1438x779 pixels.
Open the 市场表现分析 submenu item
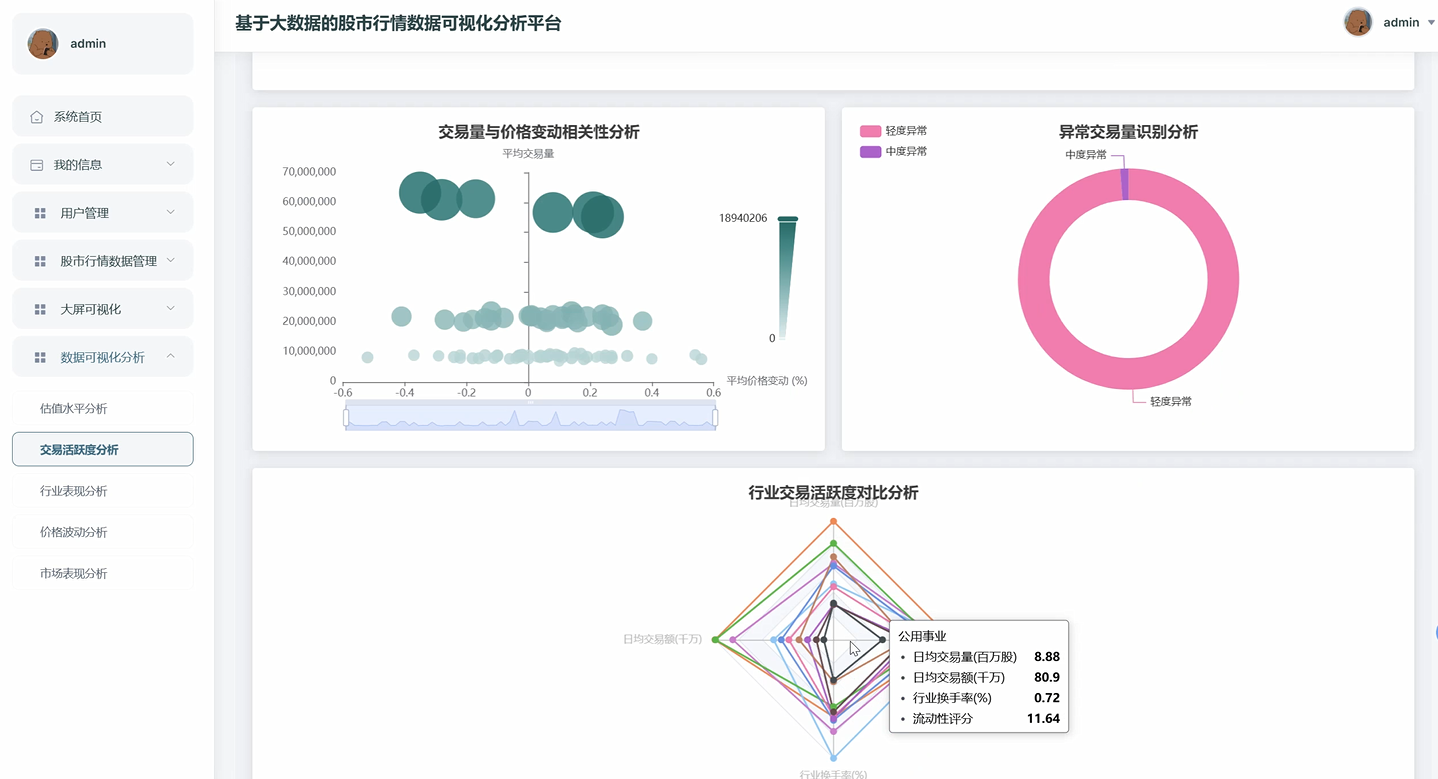point(103,572)
